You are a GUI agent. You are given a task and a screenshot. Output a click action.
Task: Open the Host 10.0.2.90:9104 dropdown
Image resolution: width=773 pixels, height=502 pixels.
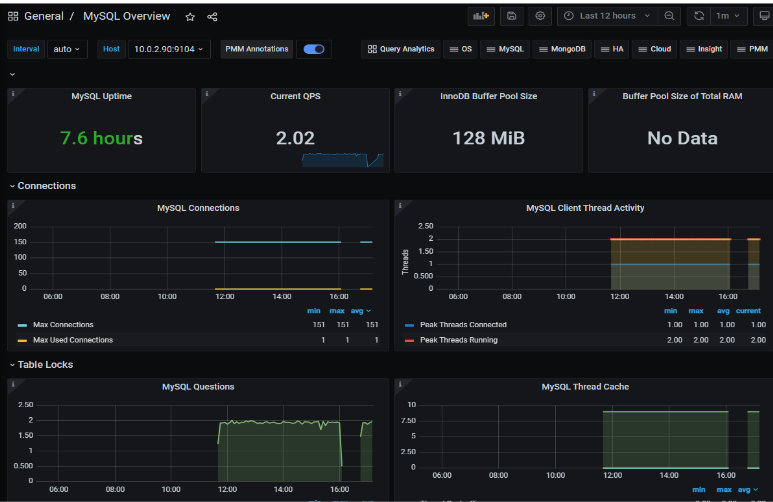(169, 49)
